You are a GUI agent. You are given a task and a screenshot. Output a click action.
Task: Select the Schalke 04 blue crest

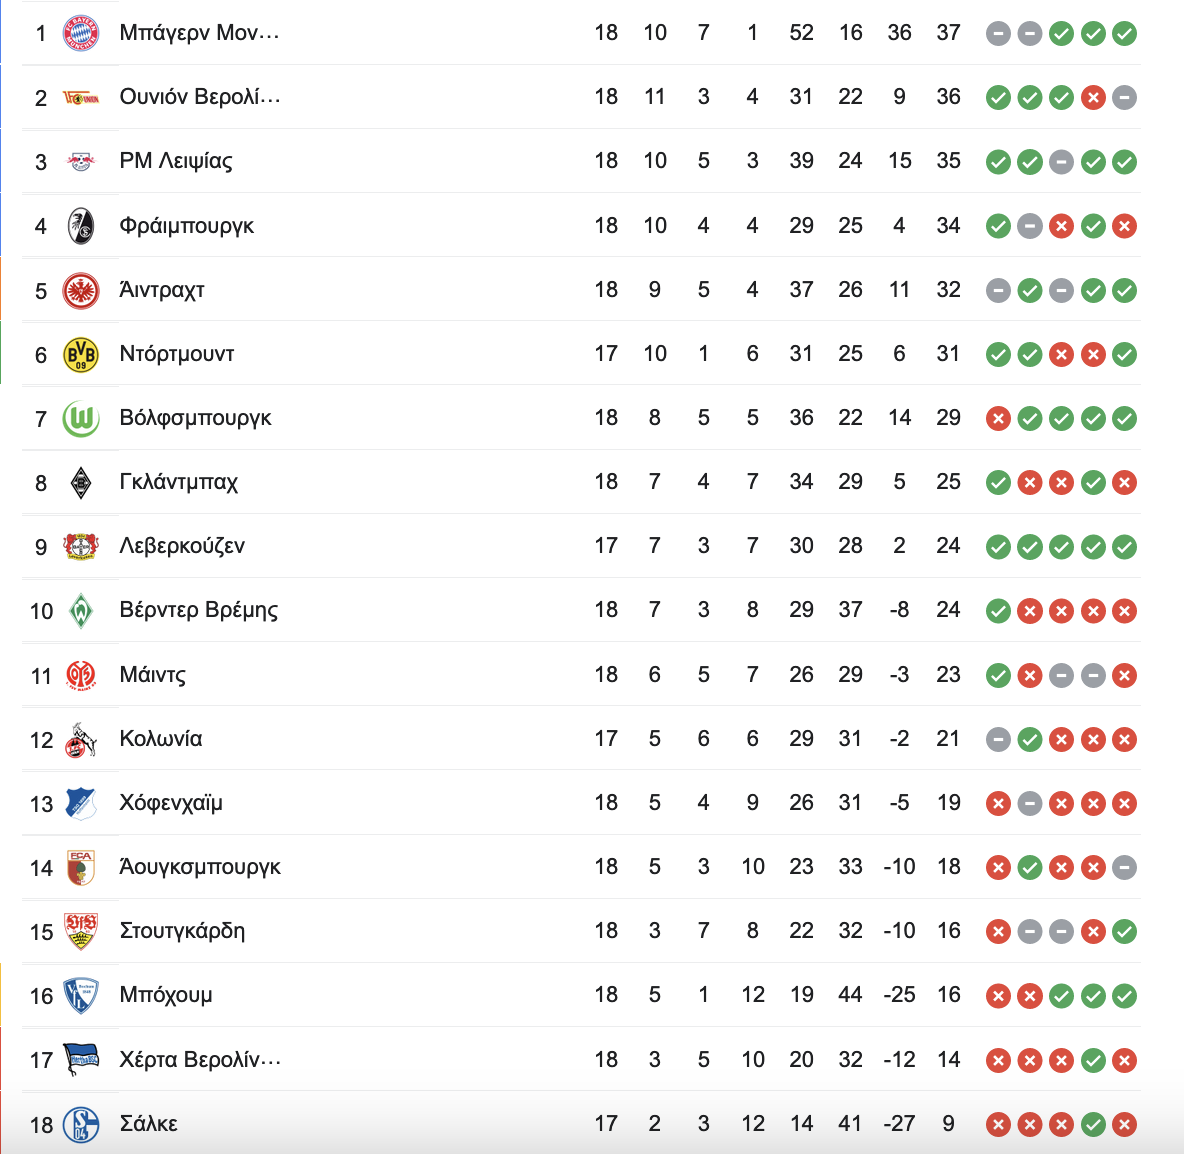tap(81, 1125)
